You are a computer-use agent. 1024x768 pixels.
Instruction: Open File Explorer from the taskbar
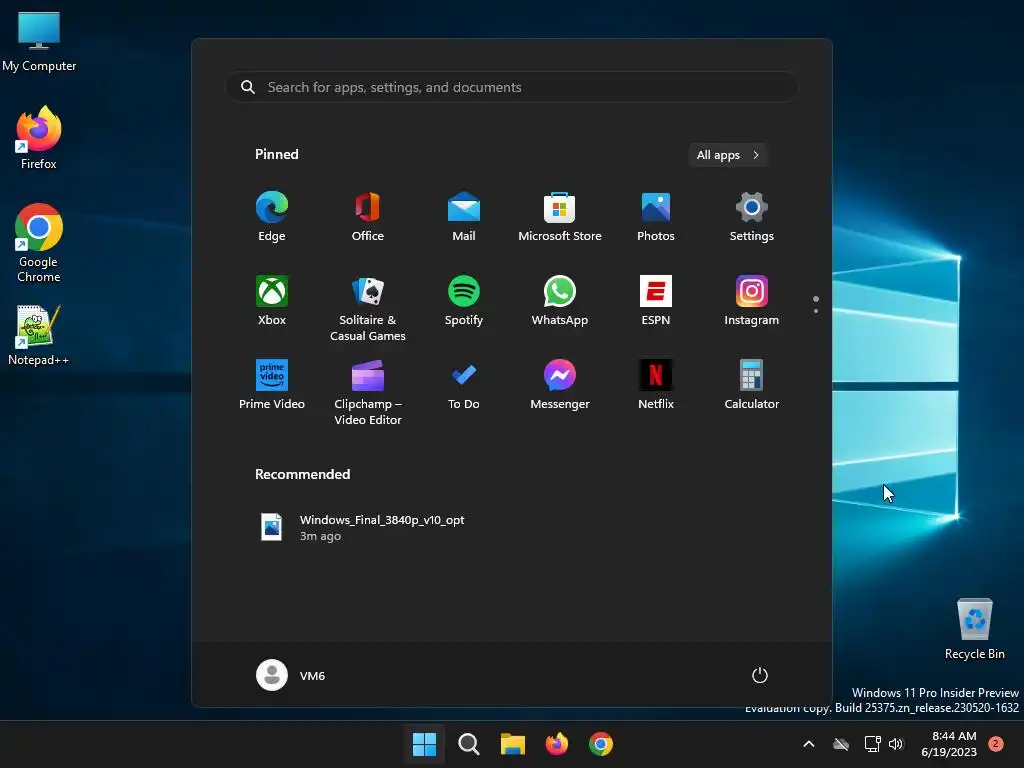[x=513, y=744]
